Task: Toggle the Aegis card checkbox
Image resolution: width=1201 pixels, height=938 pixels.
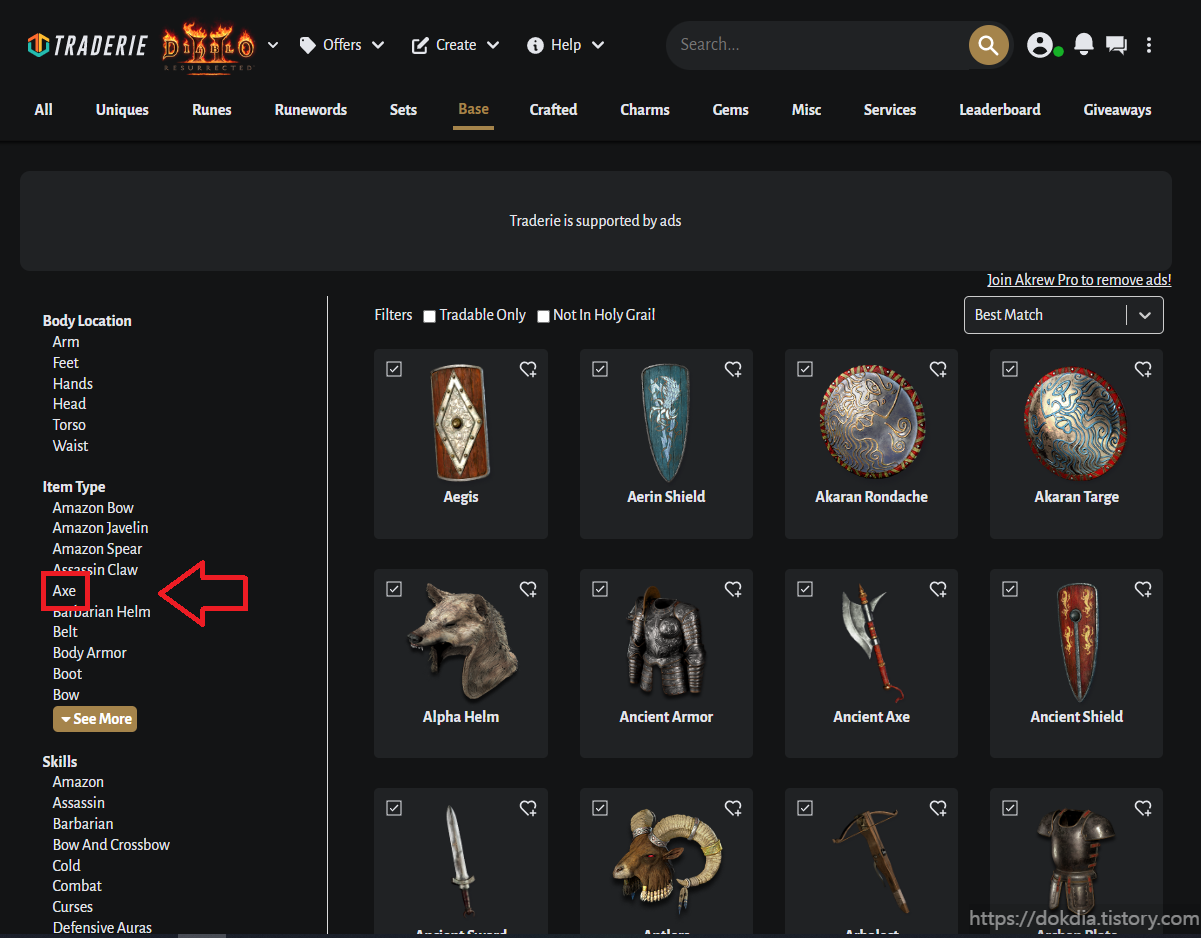Action: [x=394, y=369]
